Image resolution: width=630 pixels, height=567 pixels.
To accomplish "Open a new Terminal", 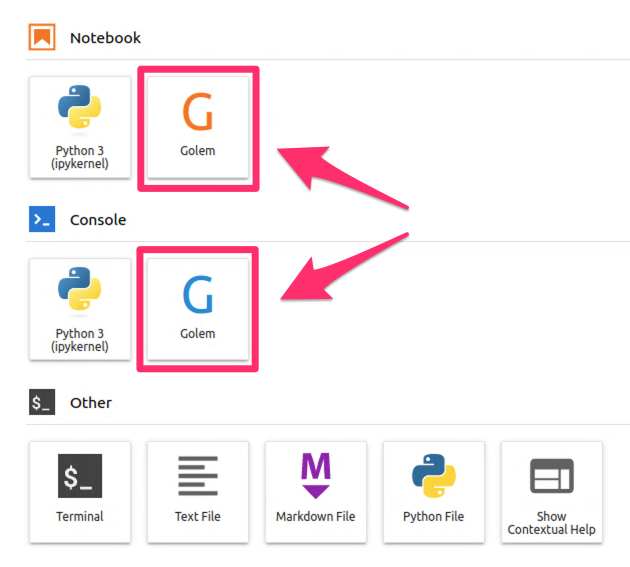I will pyautogui.click(x=80, y=492).
